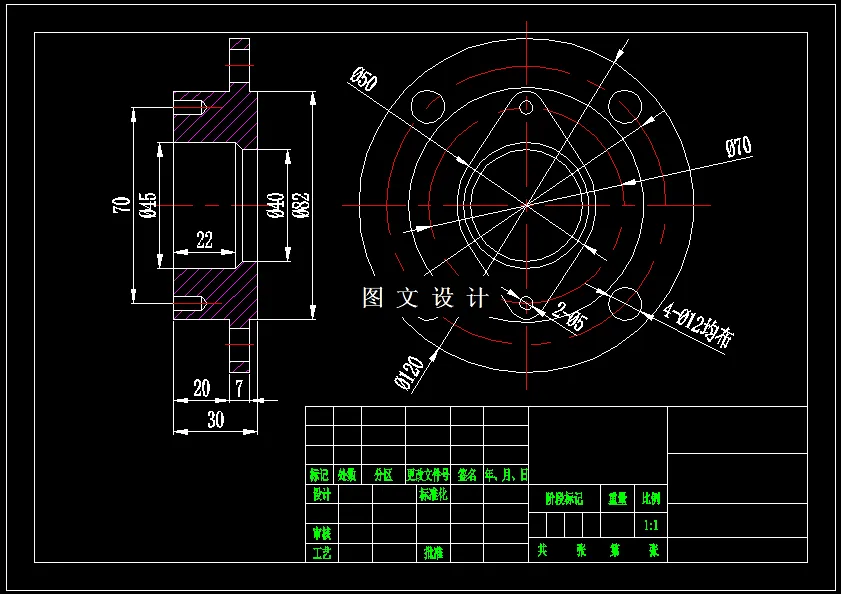This screenshot has height=594, width=841.
Task: Select the vertical 70 dimension text
Action: (122, 205)
